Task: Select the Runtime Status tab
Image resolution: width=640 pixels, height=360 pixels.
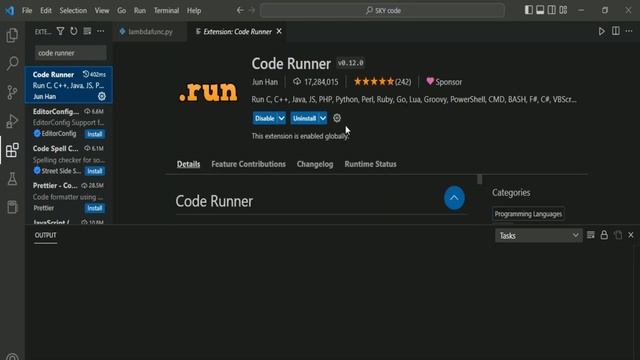Action: (370, 164)
